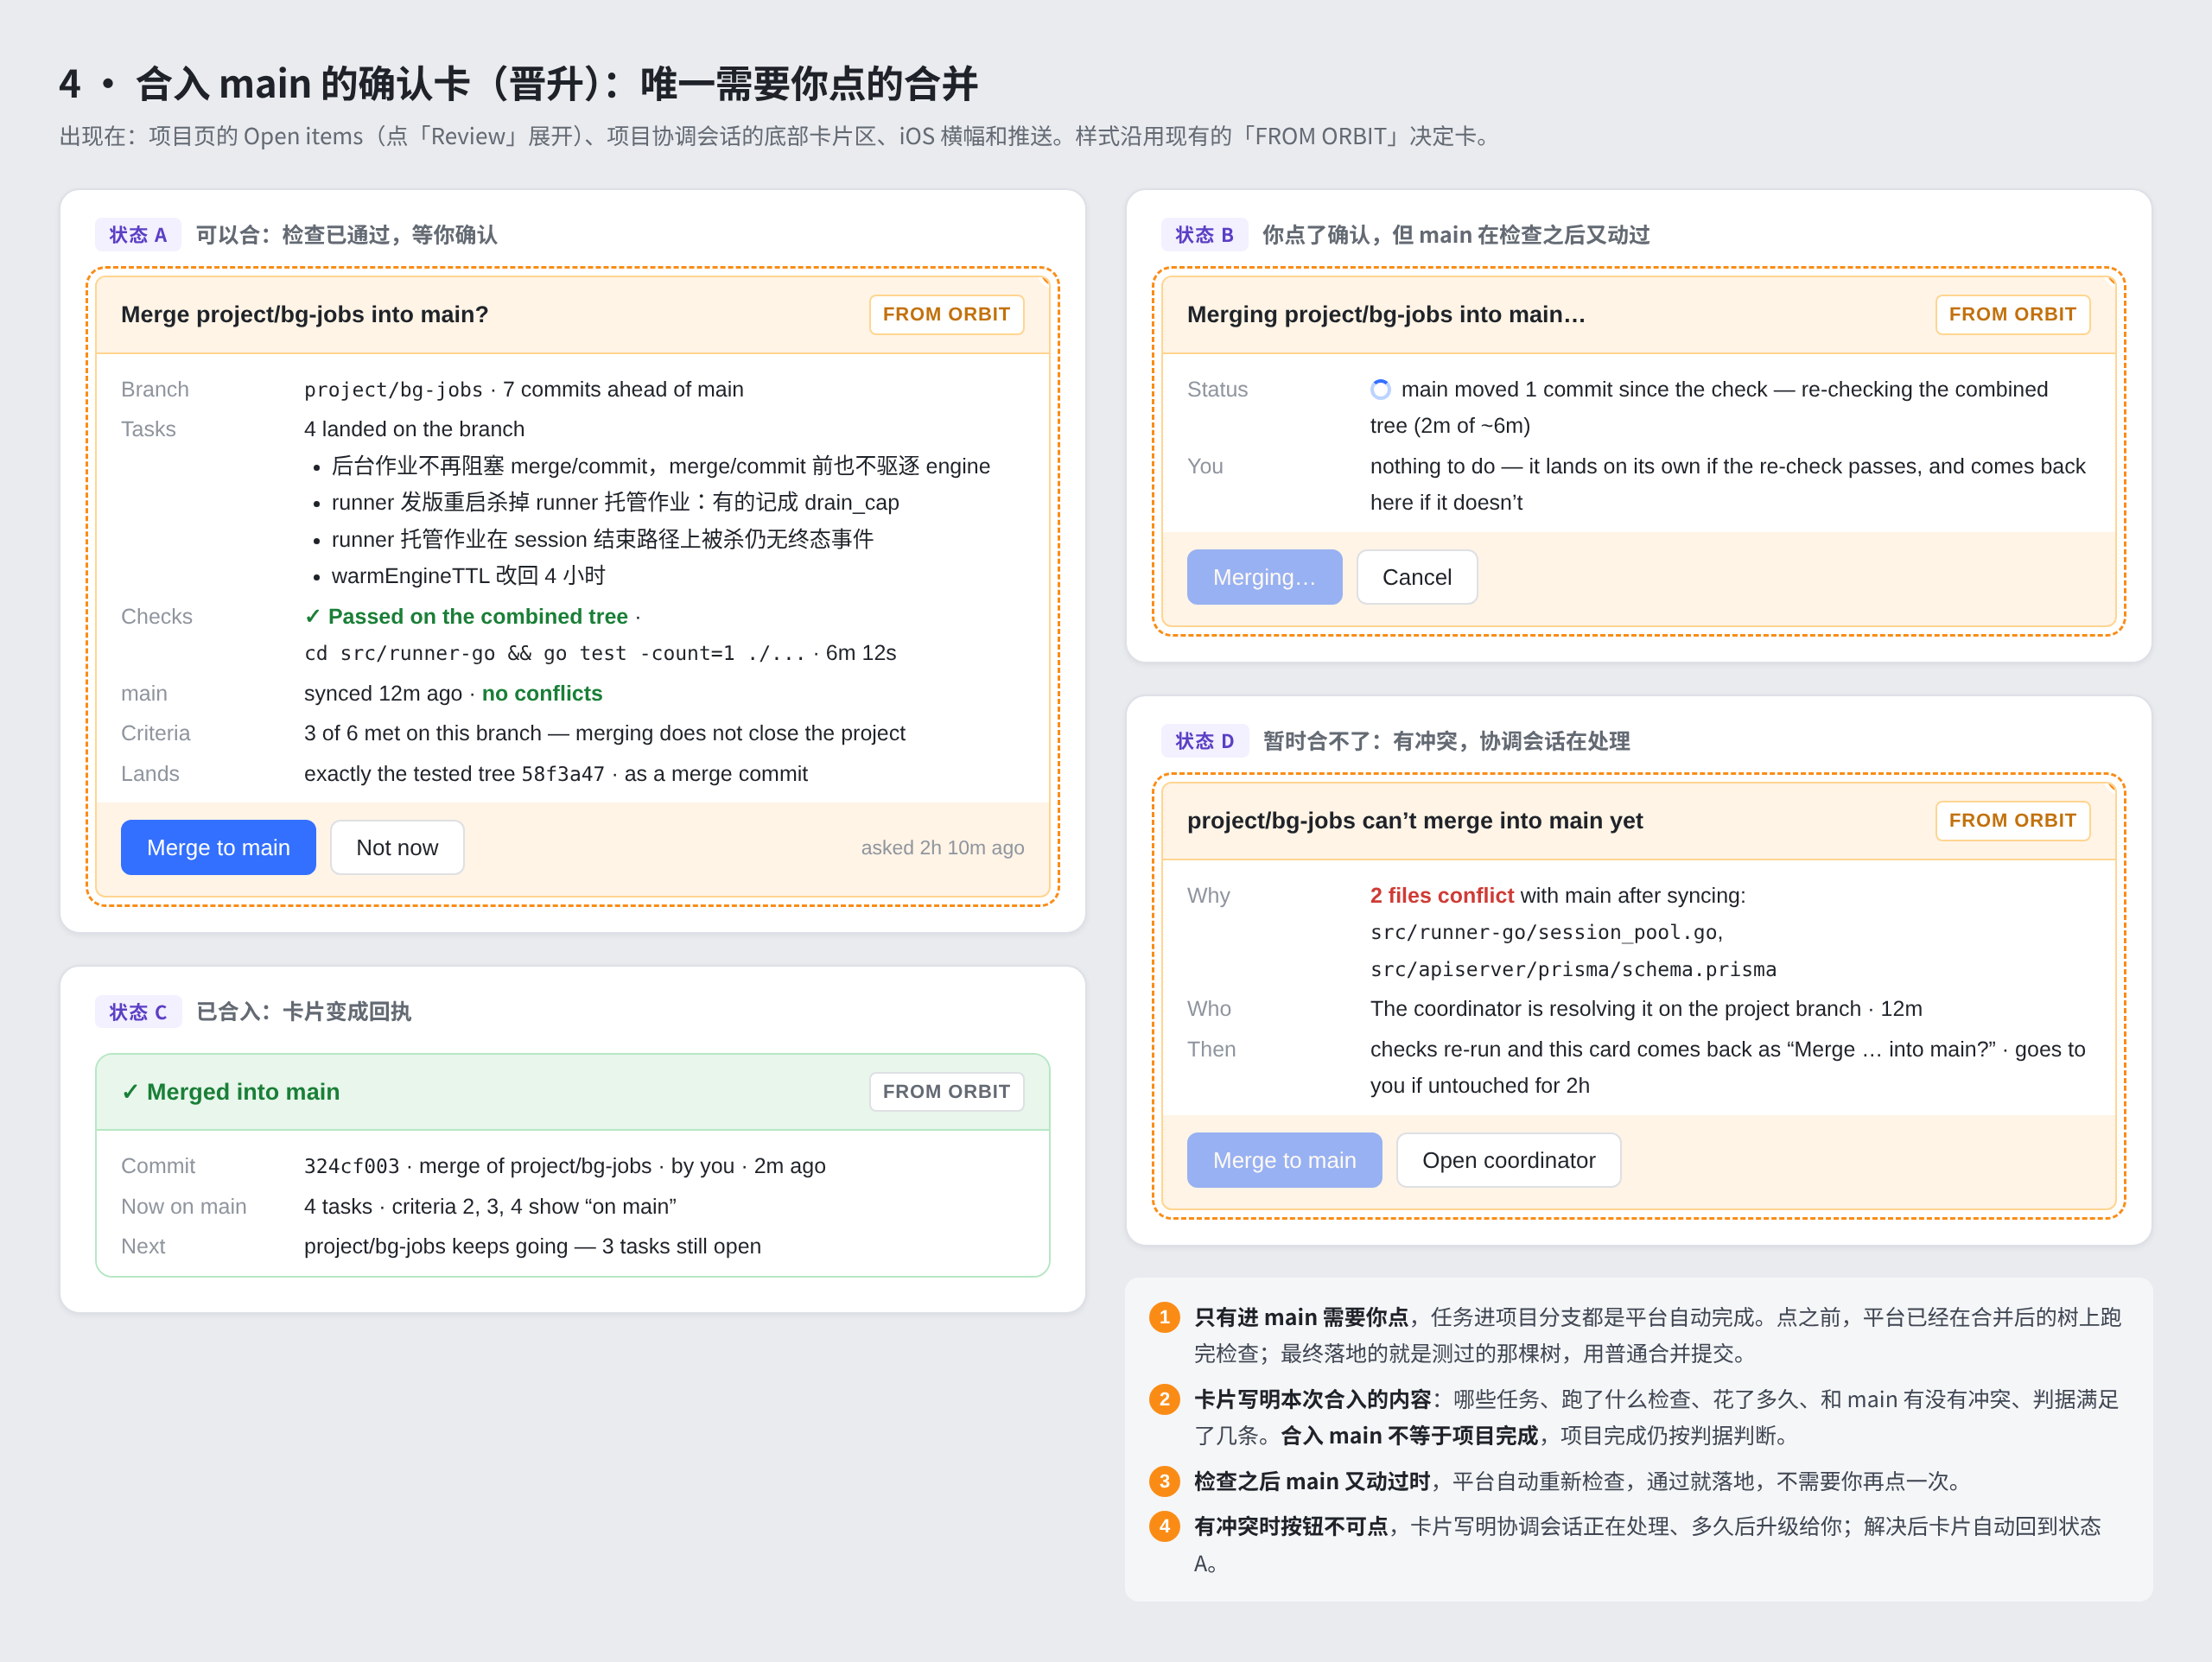Screen dimensions: 2212x1662
Task: Click note '卡片写明本次合入的内容'
Action: 1312,1399
